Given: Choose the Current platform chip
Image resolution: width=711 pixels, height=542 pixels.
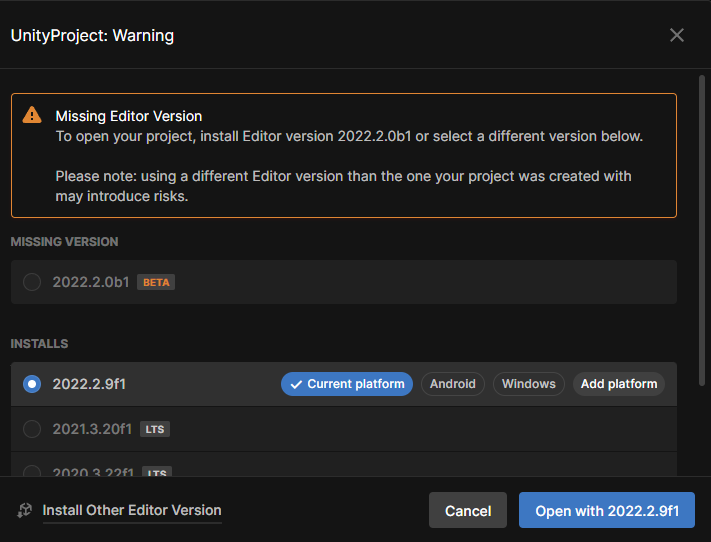Looking at the screenshot, I should (347, 384).
